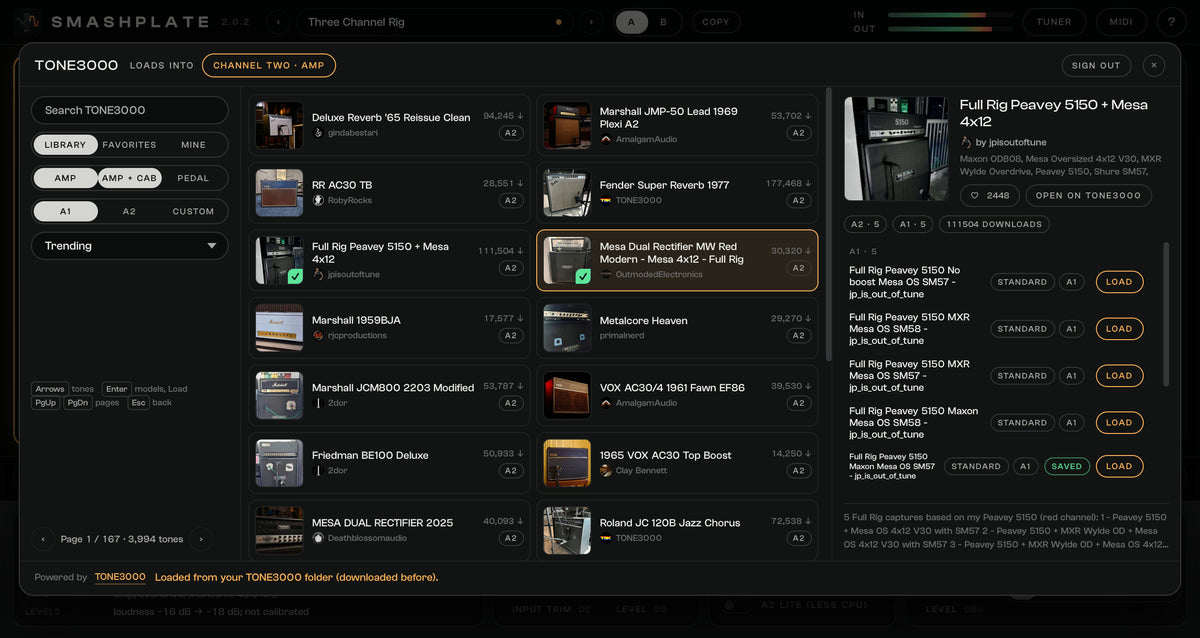Click rjcproductions author avatar icon

(318, 335)
